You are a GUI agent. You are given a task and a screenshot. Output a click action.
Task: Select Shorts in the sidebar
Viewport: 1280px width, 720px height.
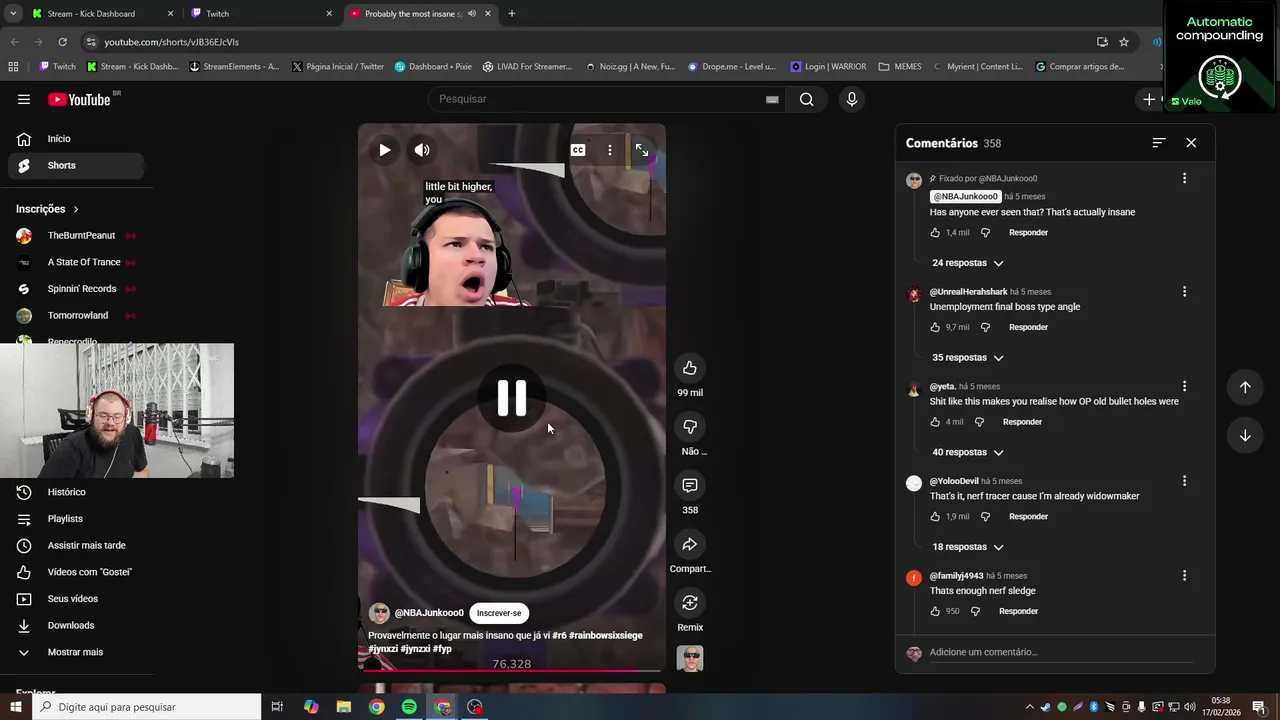click(x=76, y=165)
